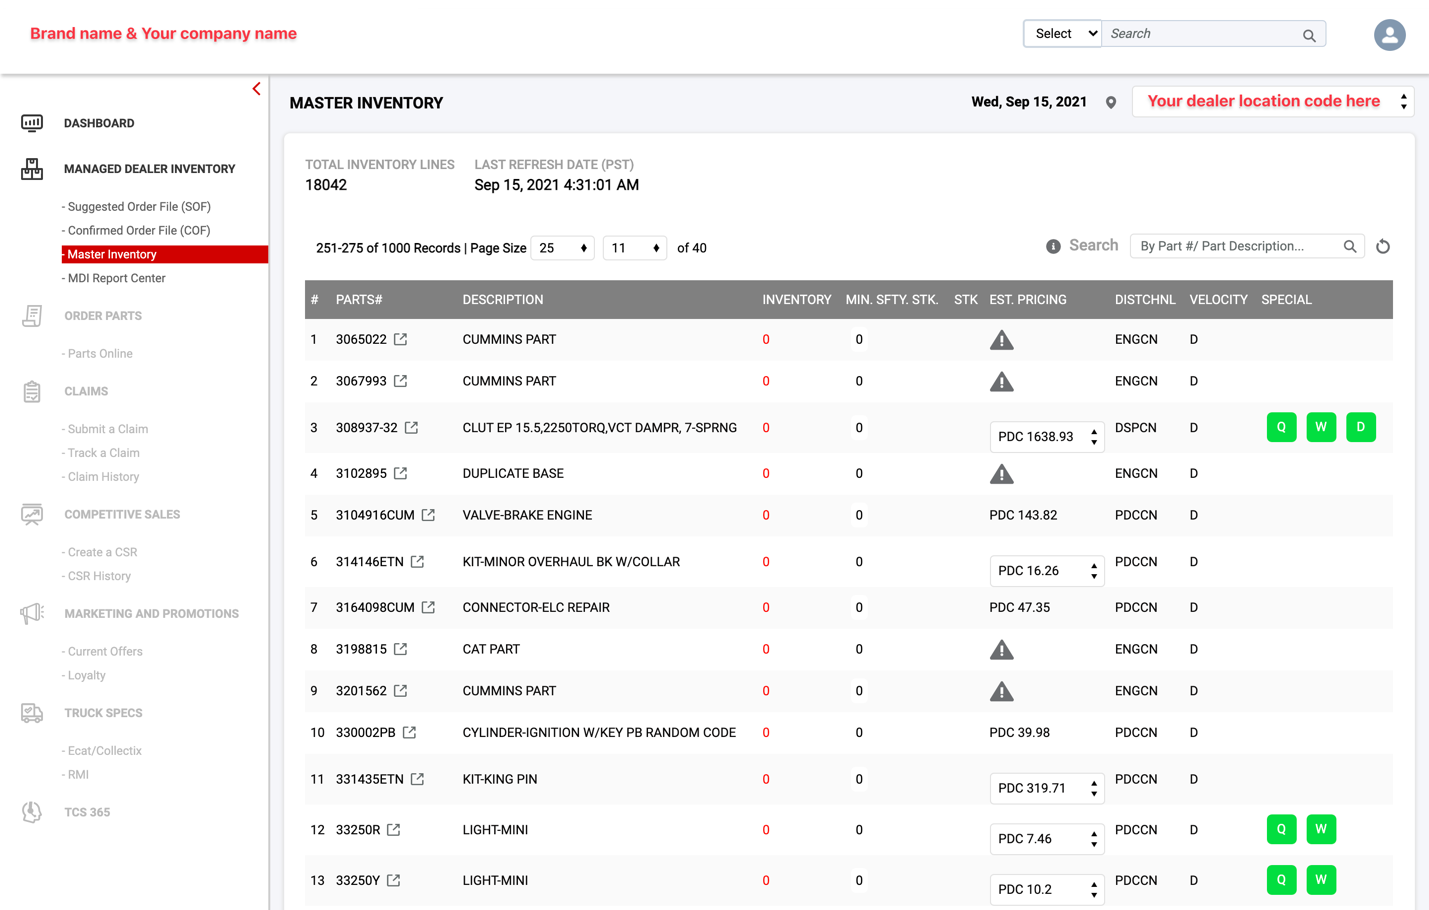Click the Truck Specs truck icon
Viewport: 1429px width, 910px height.
32,713
